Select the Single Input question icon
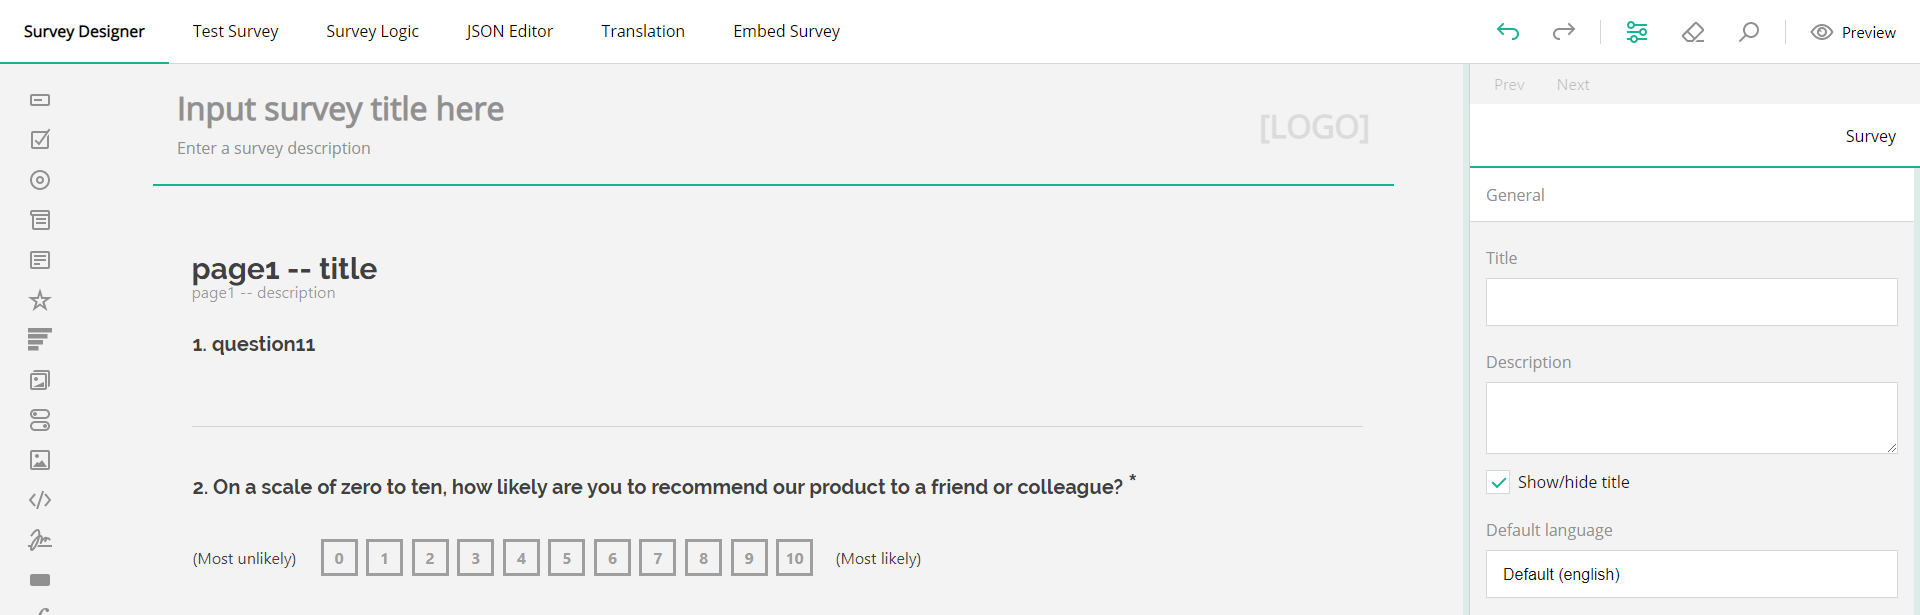 40,100
